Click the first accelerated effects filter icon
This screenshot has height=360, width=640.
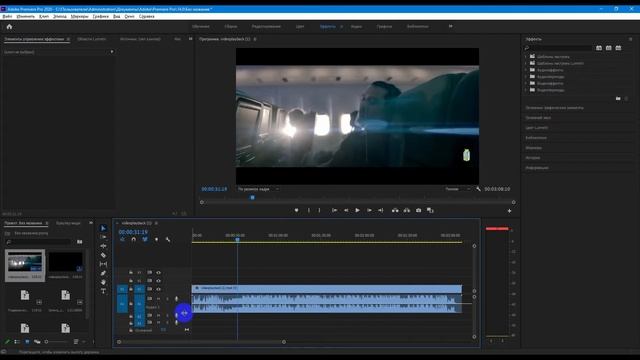pos(599,48)
